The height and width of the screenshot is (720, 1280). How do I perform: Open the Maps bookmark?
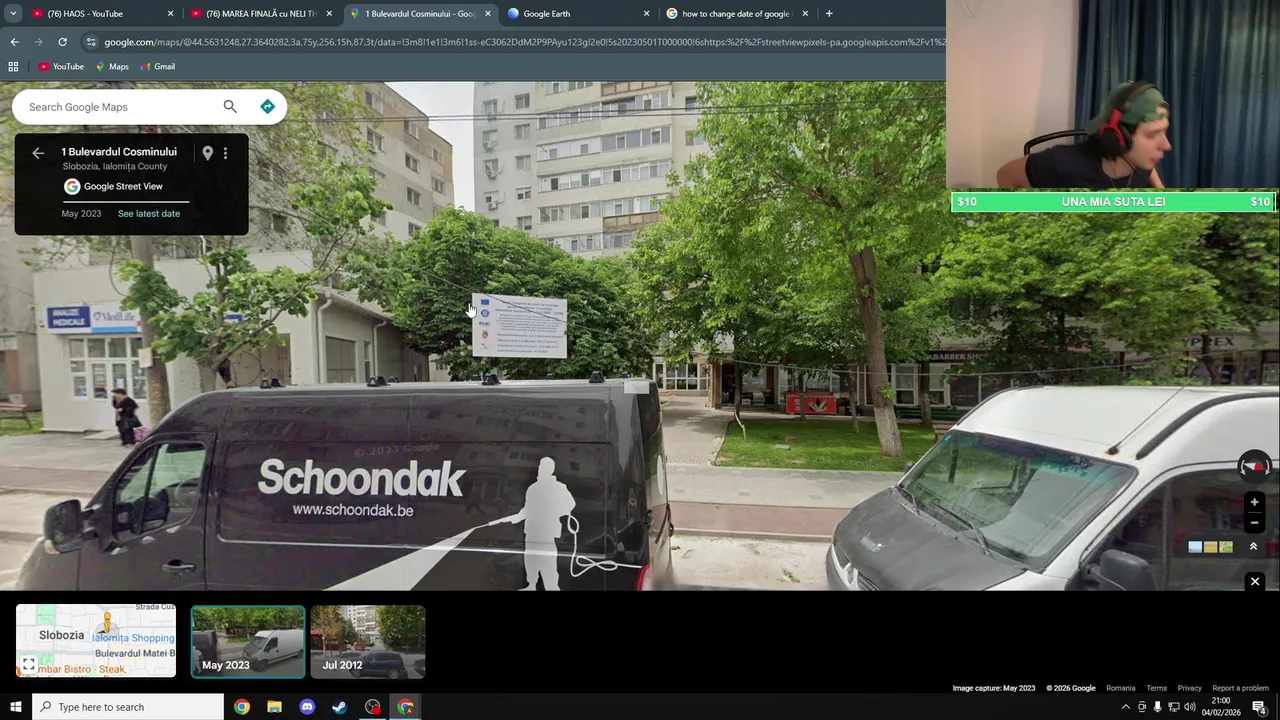pos(112,67)
